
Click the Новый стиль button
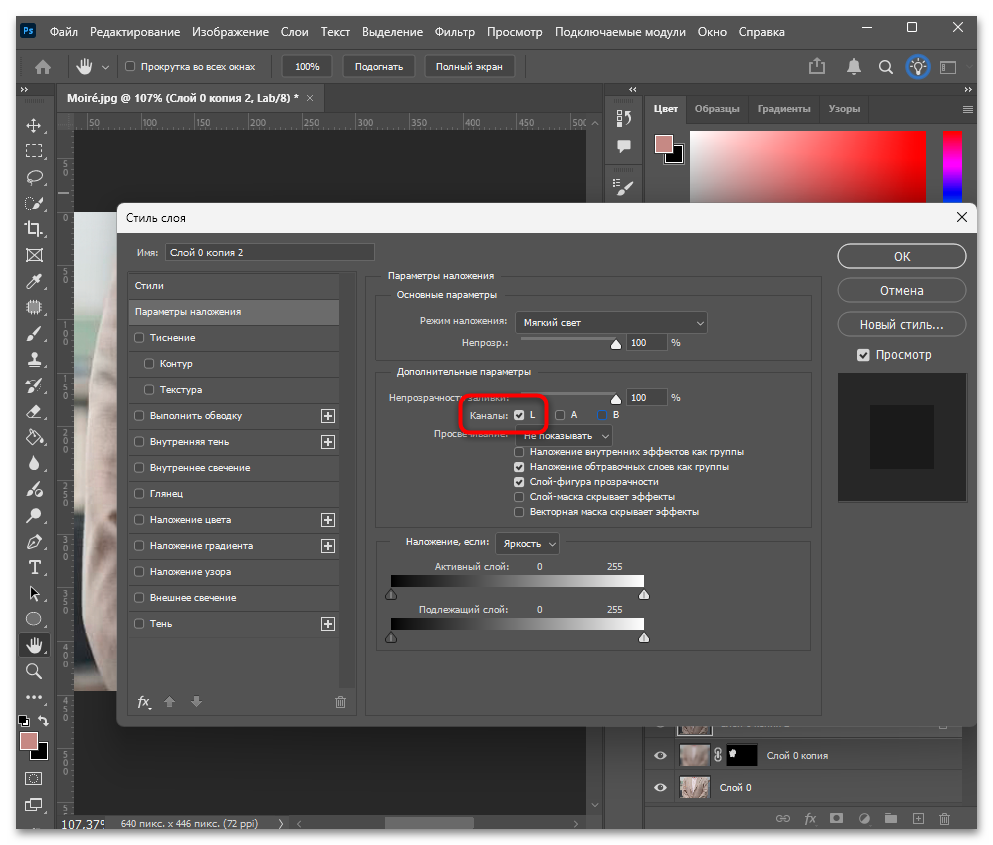tap(902, 325)
